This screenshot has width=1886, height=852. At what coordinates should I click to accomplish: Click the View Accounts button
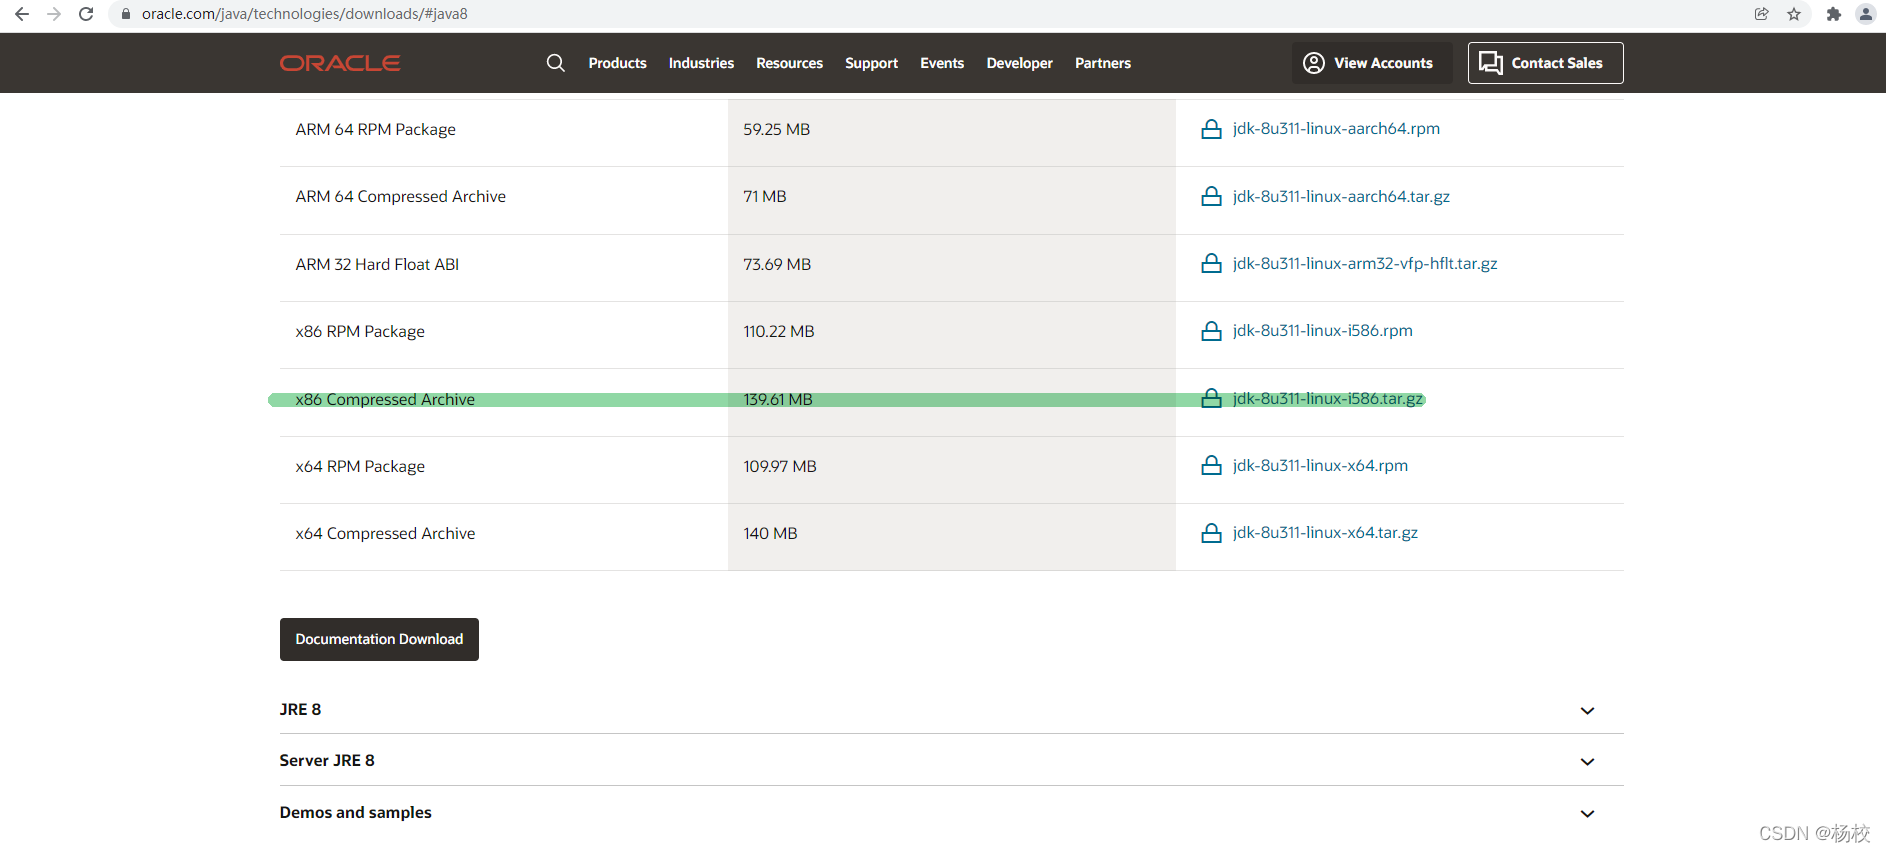coord(1371,63)
